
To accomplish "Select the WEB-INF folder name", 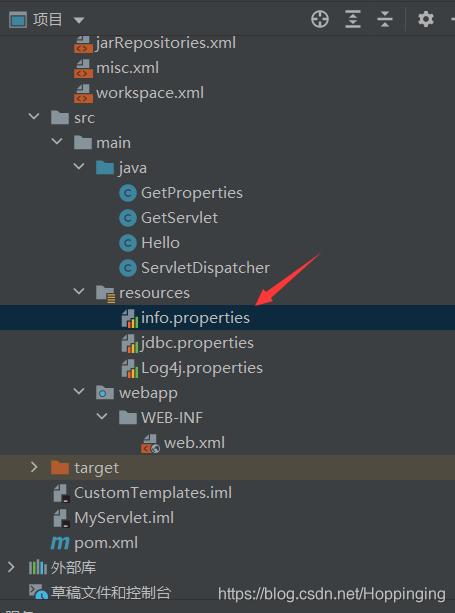I will 172,418.
